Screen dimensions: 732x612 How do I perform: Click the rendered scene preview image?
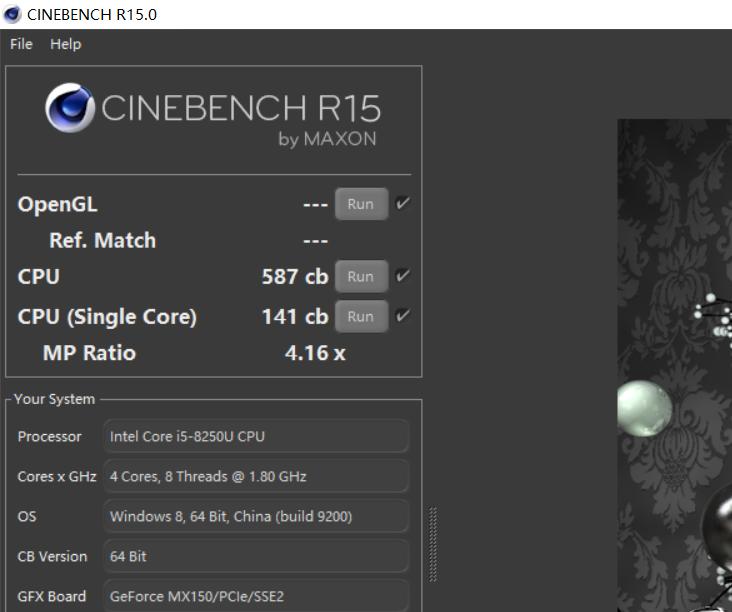click(675, 365)
